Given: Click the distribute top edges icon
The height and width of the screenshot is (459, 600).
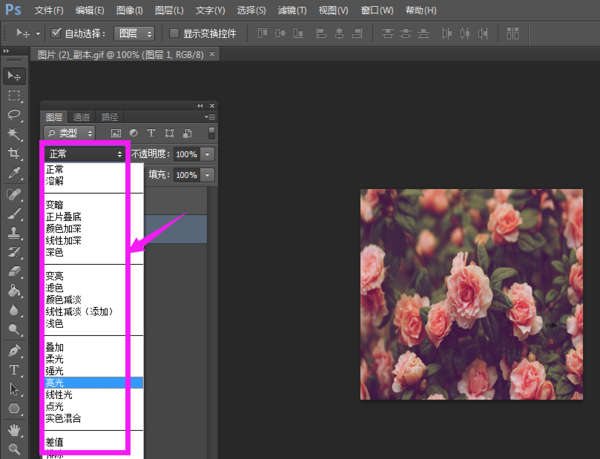Looking at the screenshot, I should [x=387, y=34].
